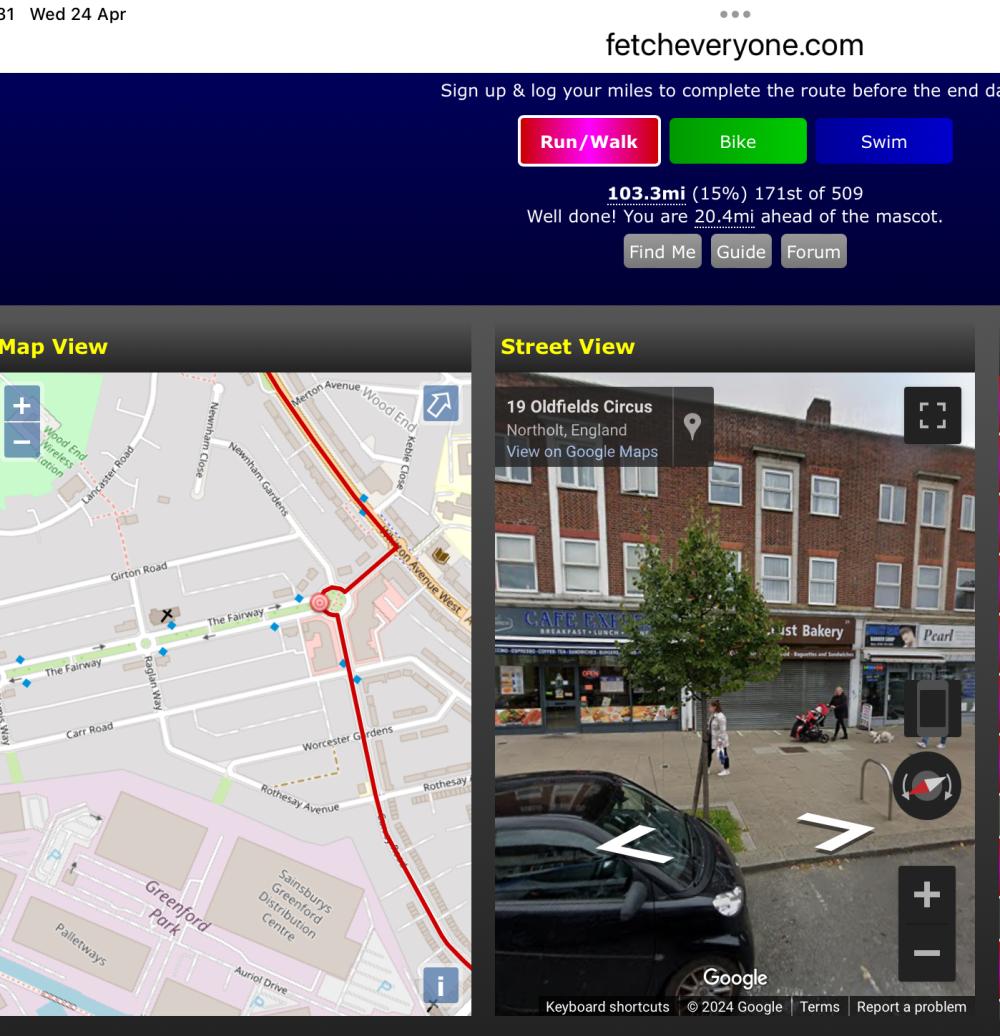
Task: Select the Run/Walk activity mode
Action: [589, 141]
